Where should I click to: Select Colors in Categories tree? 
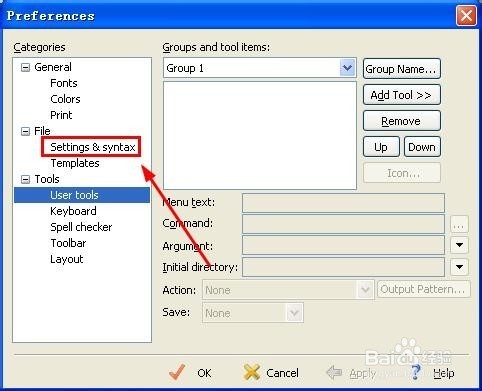65,99
